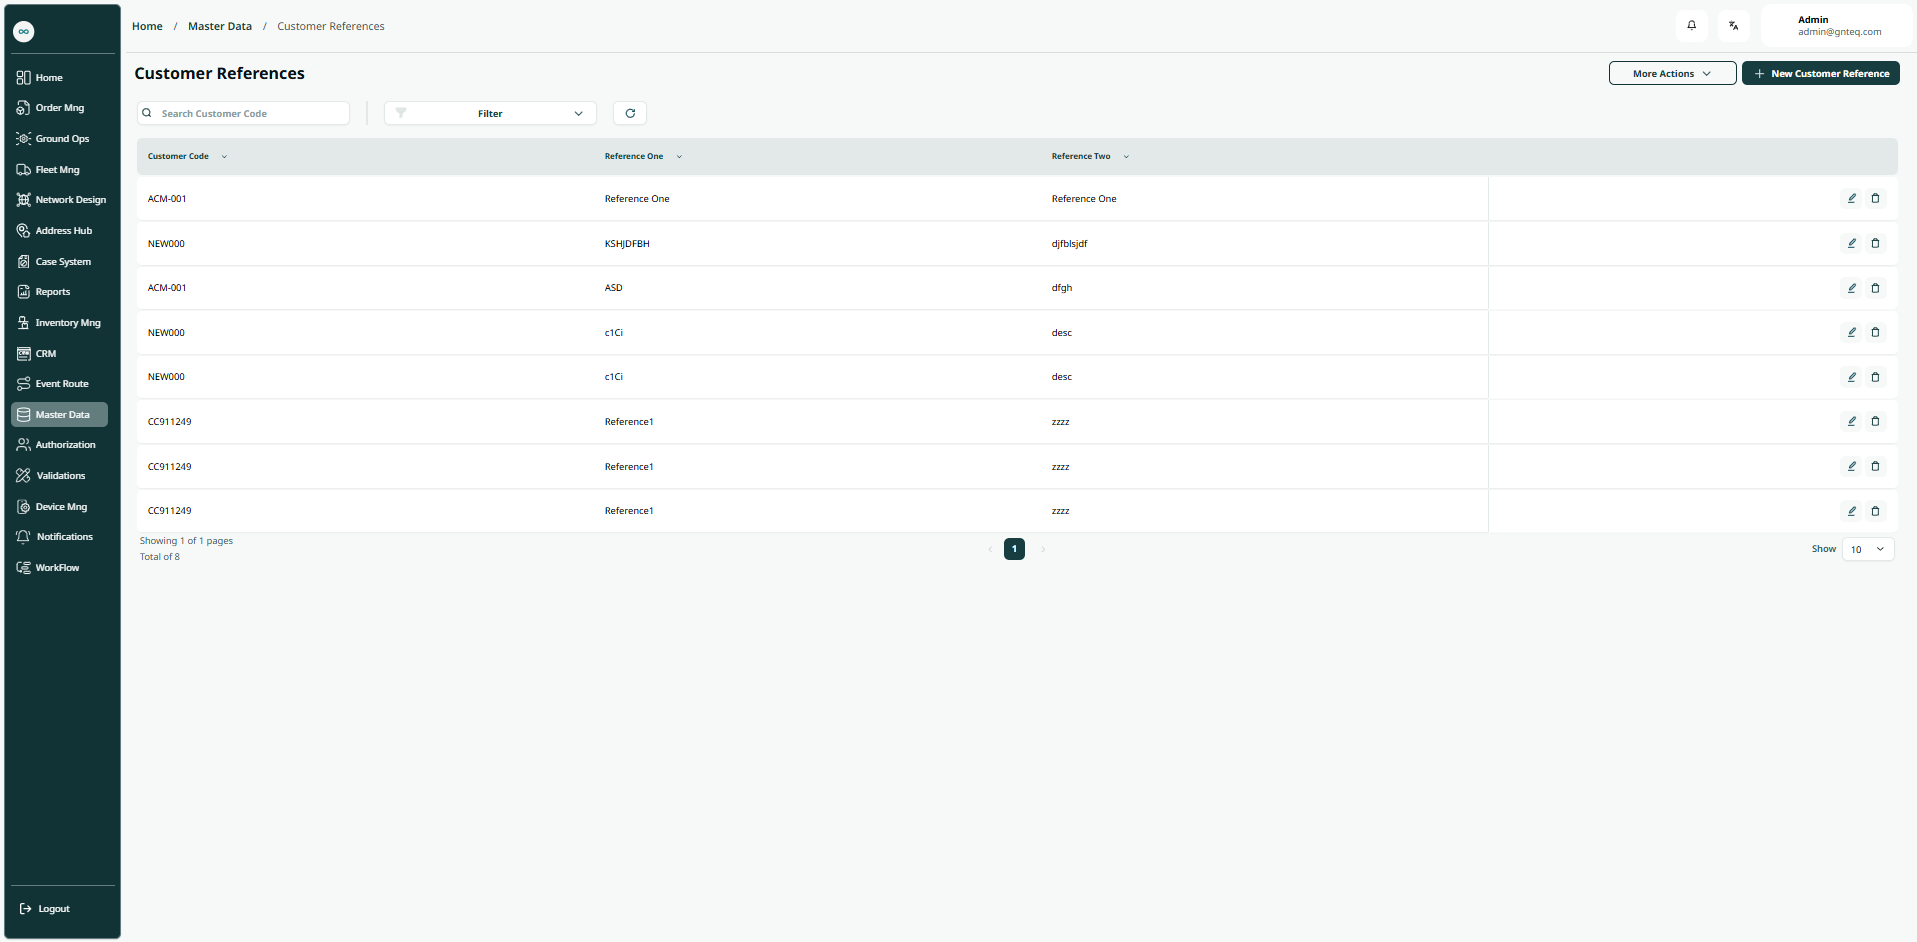The width and height of the screenshot is (1917, 942).
Task: Open Inventory Mng section
Action: coord(59,323)
